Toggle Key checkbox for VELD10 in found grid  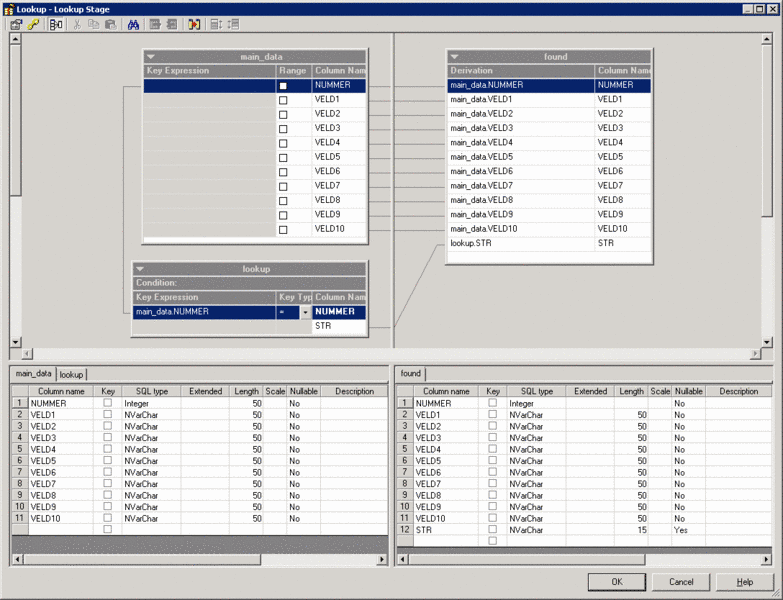click(x=492, y=518)
